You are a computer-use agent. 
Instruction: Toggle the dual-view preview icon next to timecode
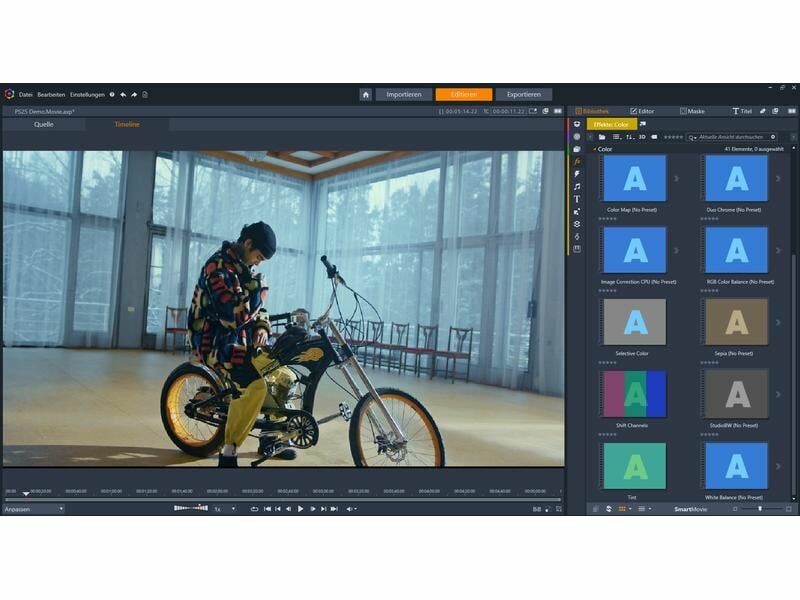(558, 111)
